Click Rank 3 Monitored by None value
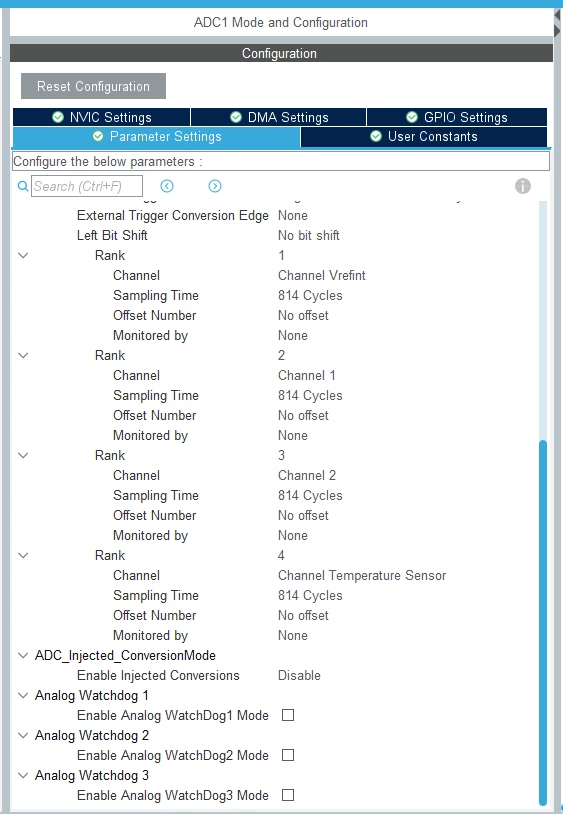Image resolution: width=563 pixels, height=821 pixels. coord(293,536)
